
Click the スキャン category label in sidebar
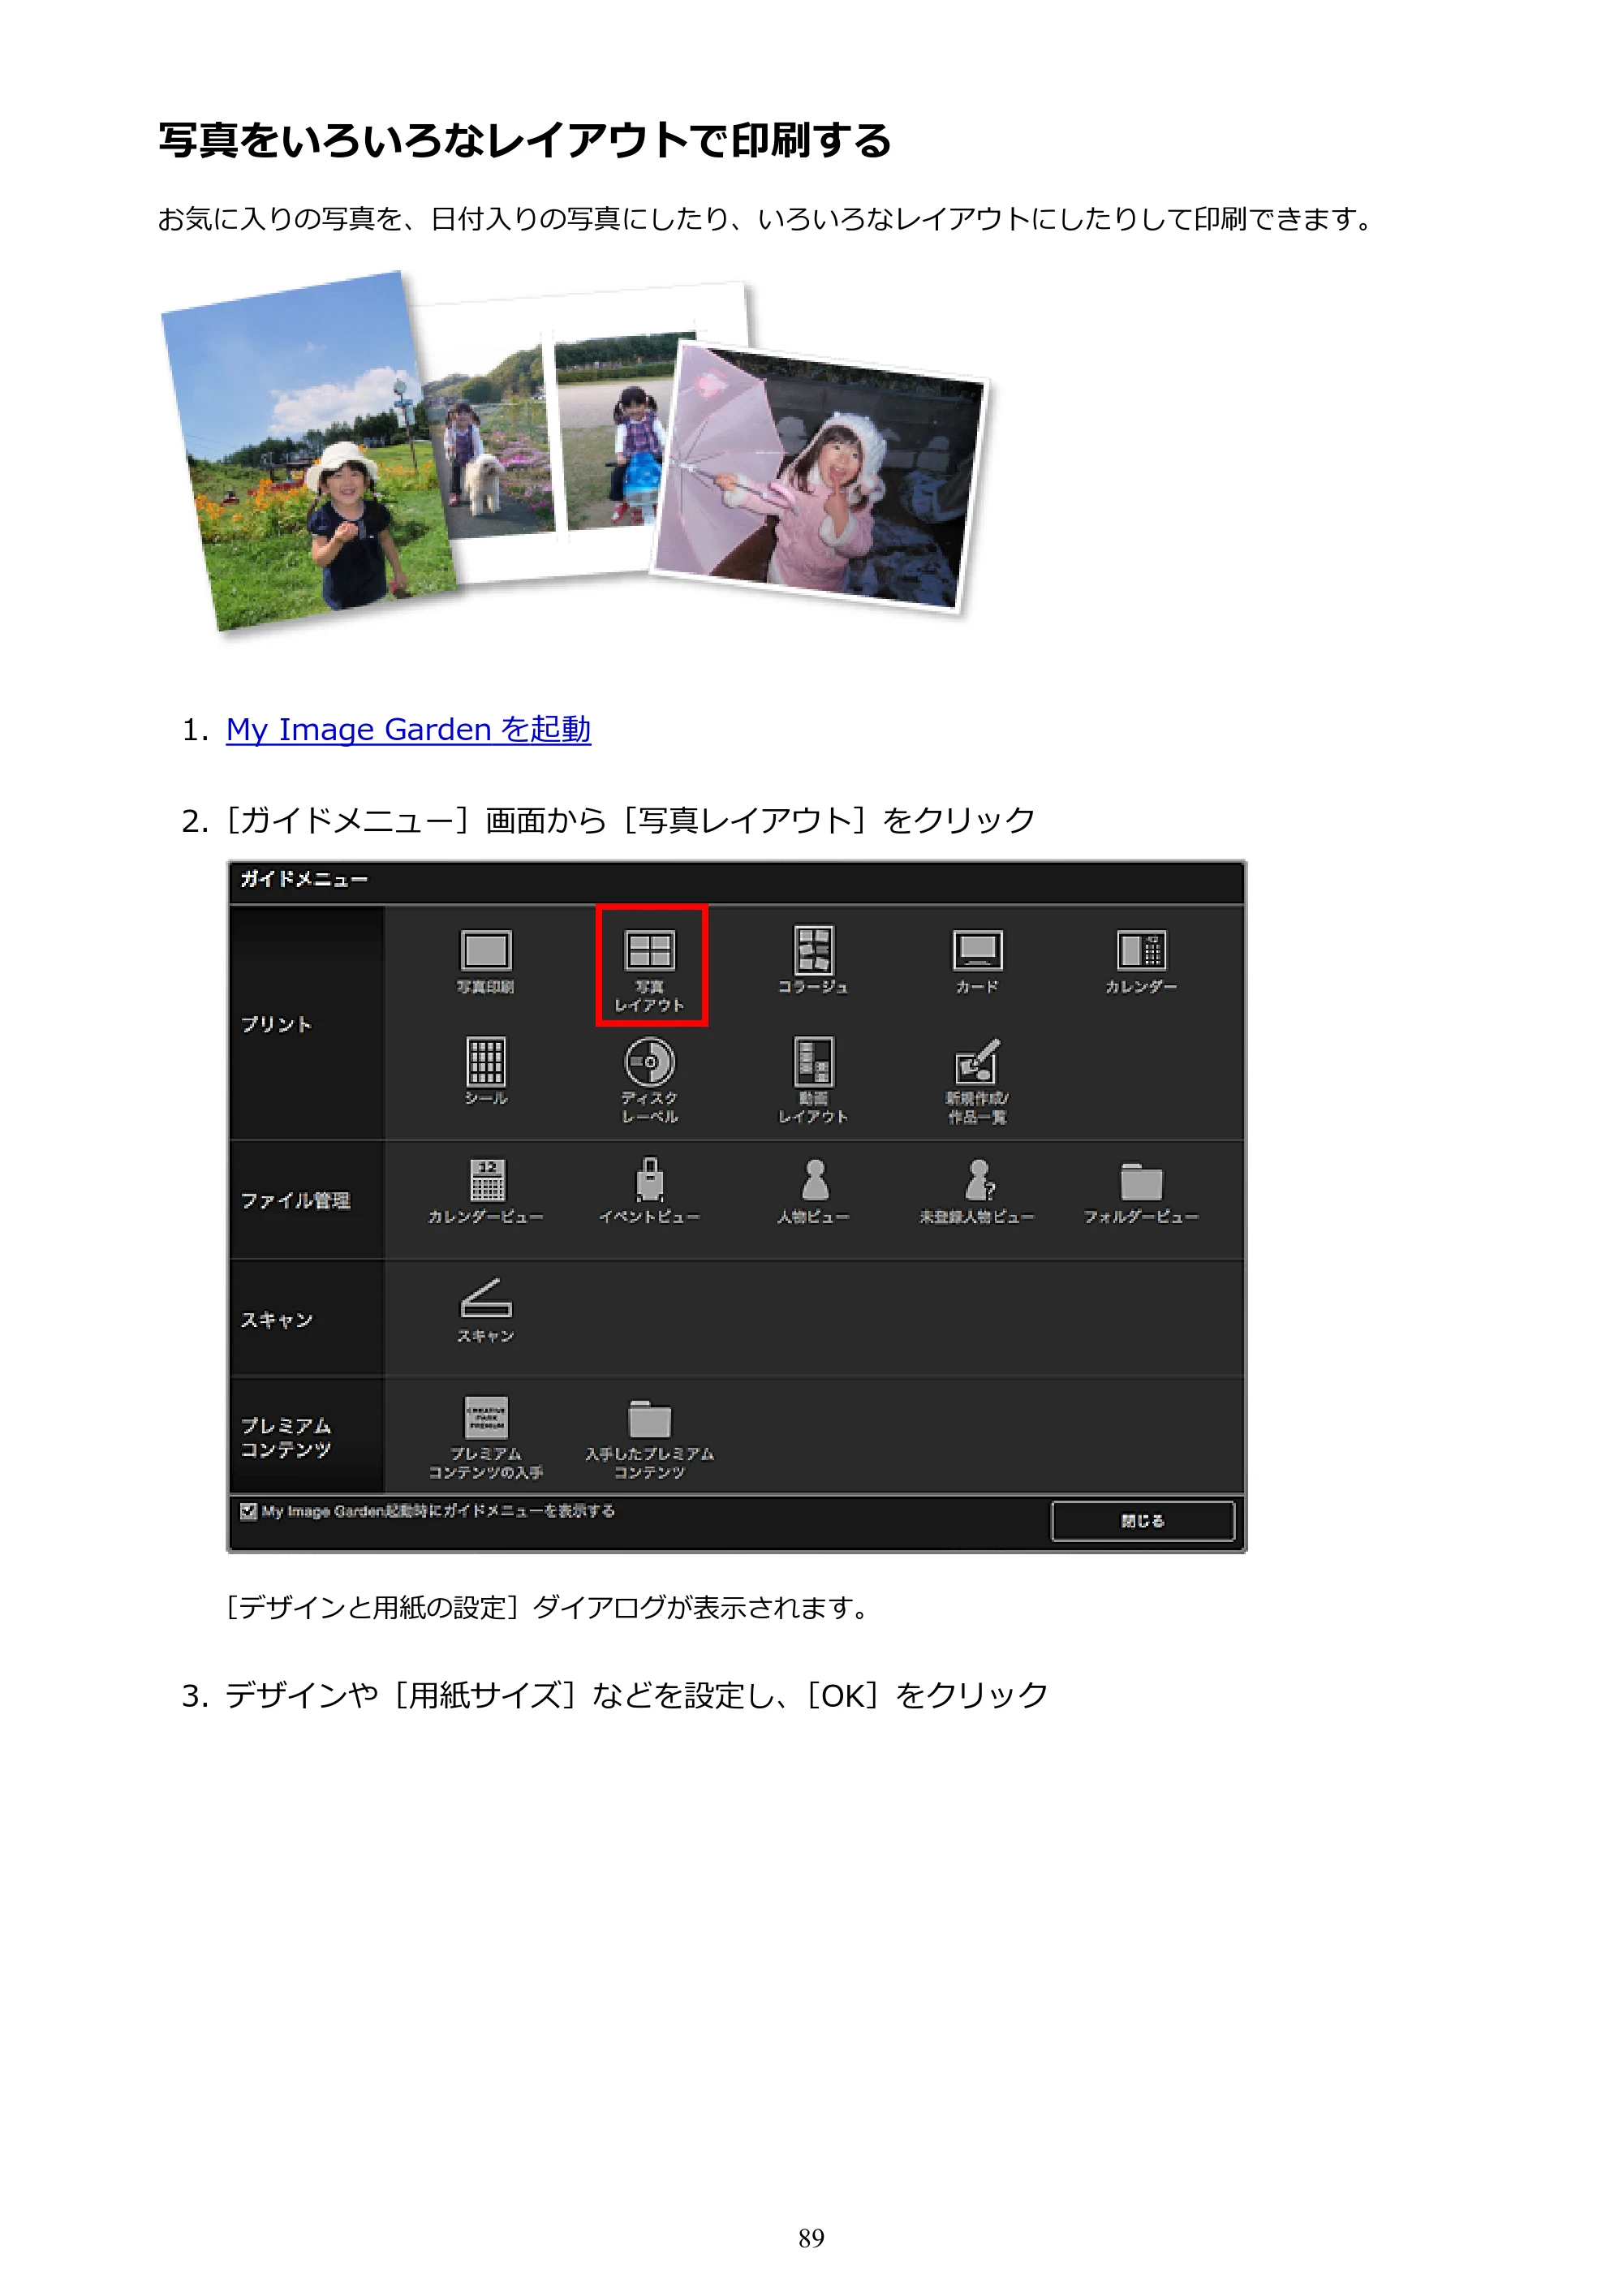point(276,1320)
